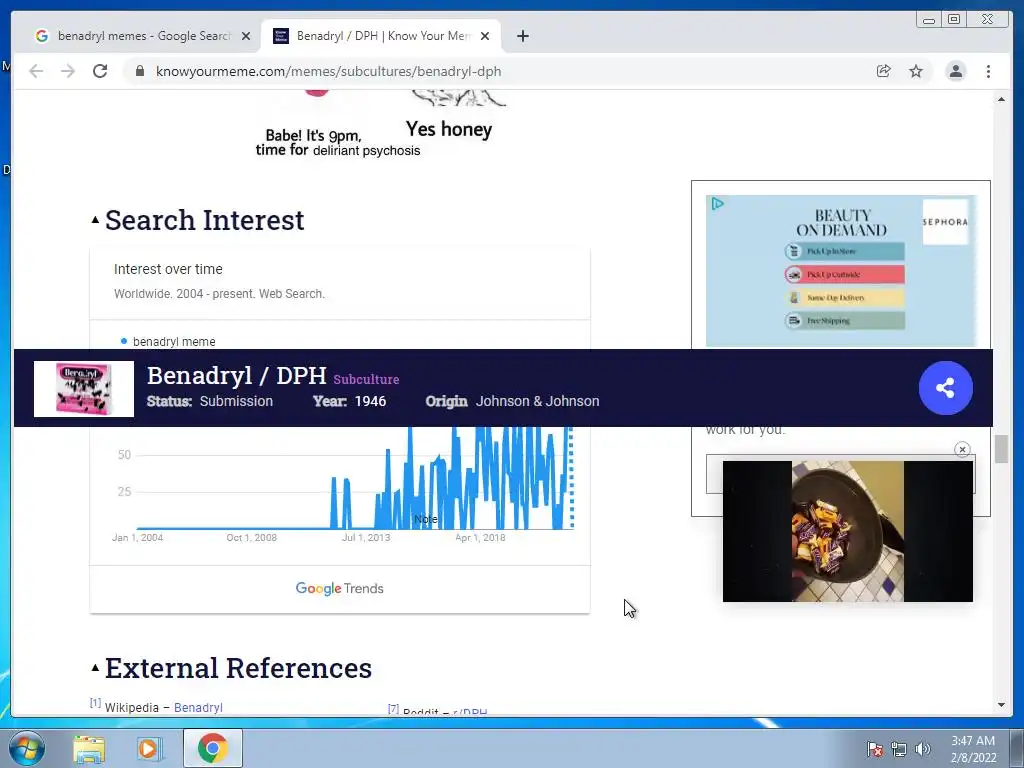Close the Benadryl / DPH Know Your Meme tab
This screenshot has height=768, width=1024.
[485, 36]
